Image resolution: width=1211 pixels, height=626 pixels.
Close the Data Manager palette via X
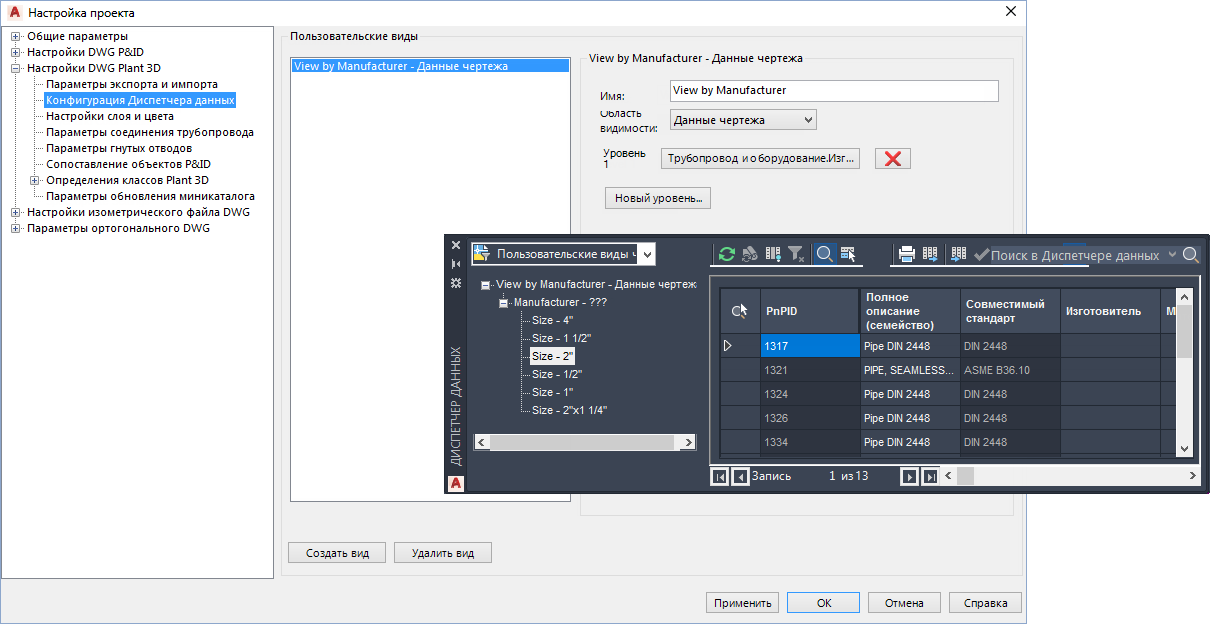click(456, 245)
